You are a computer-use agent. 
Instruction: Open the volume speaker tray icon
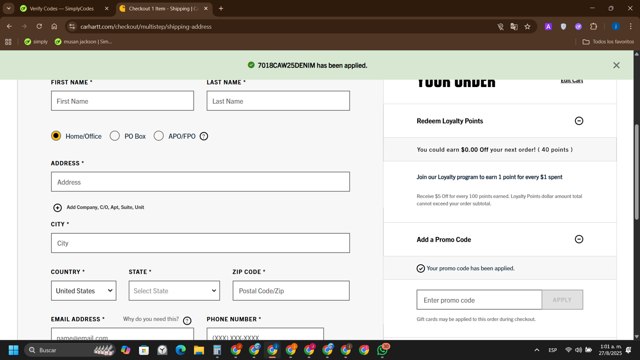(x=578, y=350)
